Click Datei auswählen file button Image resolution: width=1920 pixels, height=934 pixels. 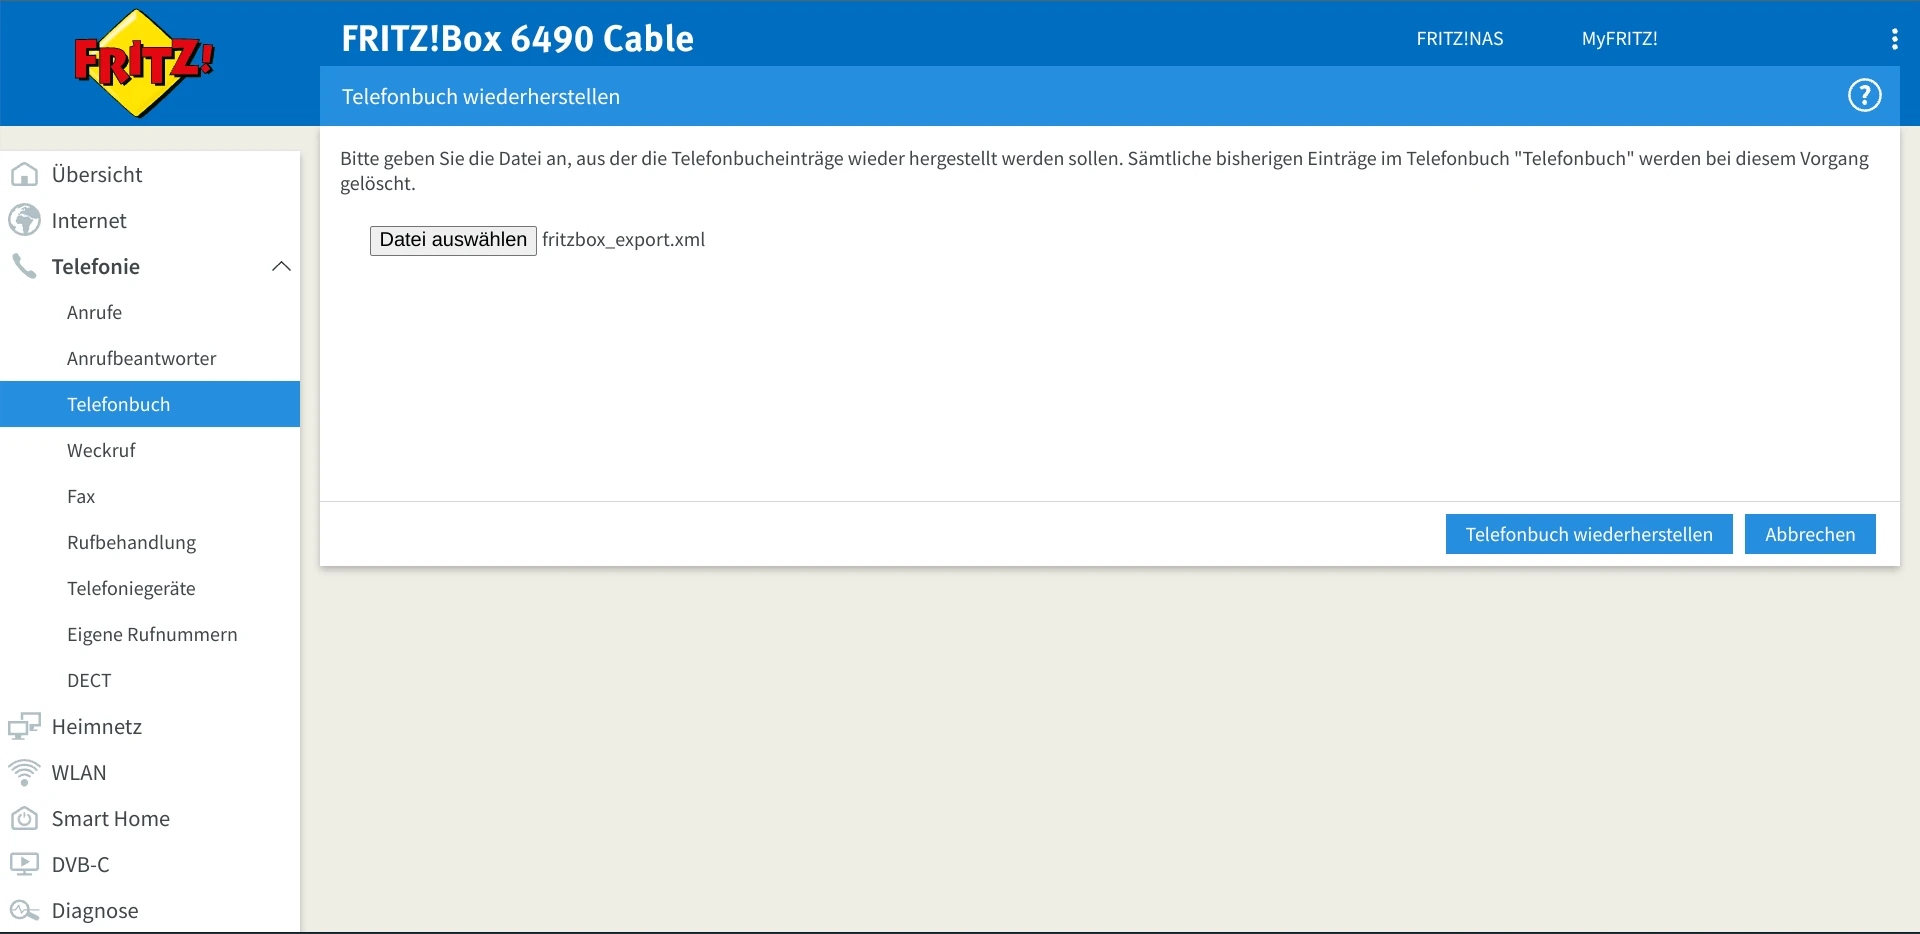453,240
